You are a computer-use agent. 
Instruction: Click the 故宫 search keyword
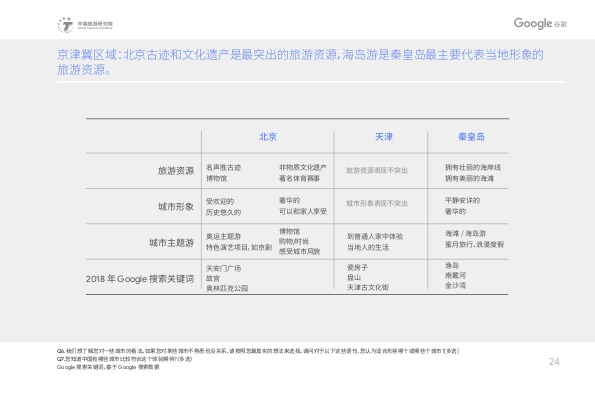213,278
